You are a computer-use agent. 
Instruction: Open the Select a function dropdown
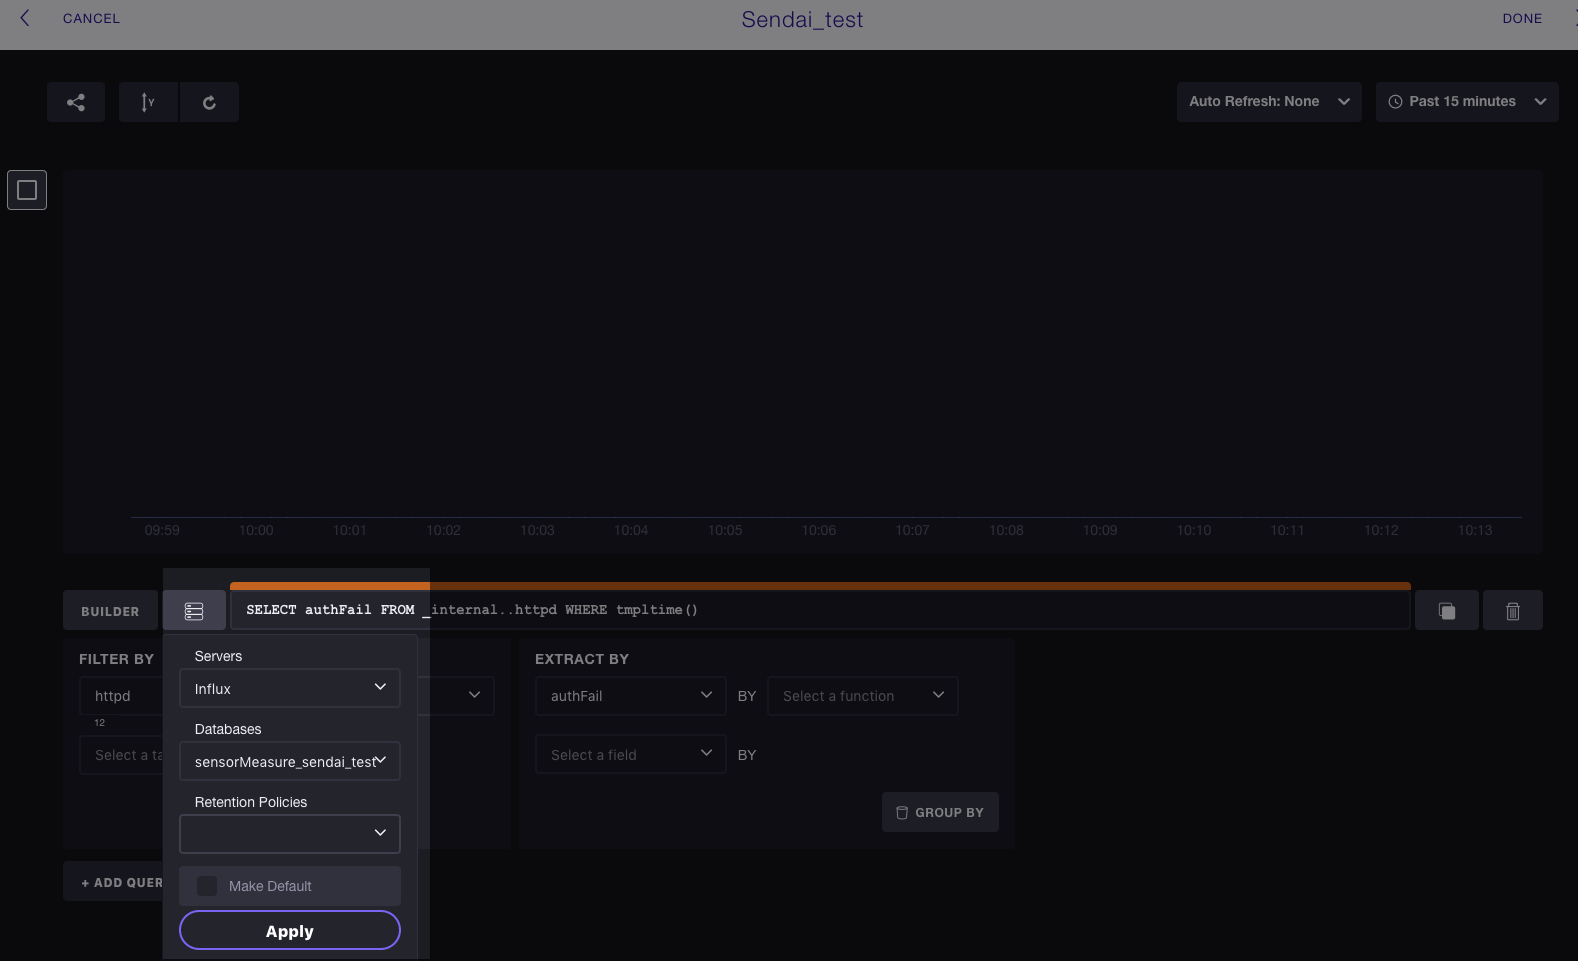[x=863, y=696]
